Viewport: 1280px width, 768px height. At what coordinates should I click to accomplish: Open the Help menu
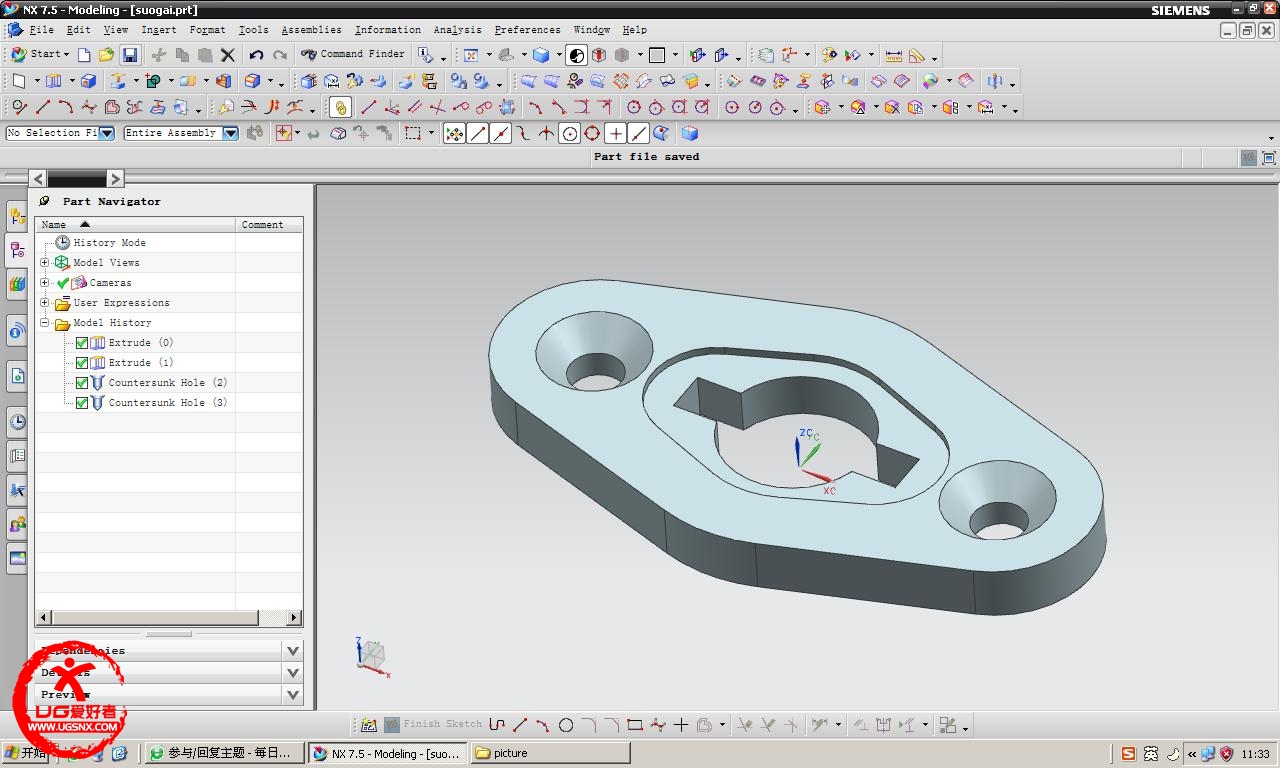[x=634, y=30]
